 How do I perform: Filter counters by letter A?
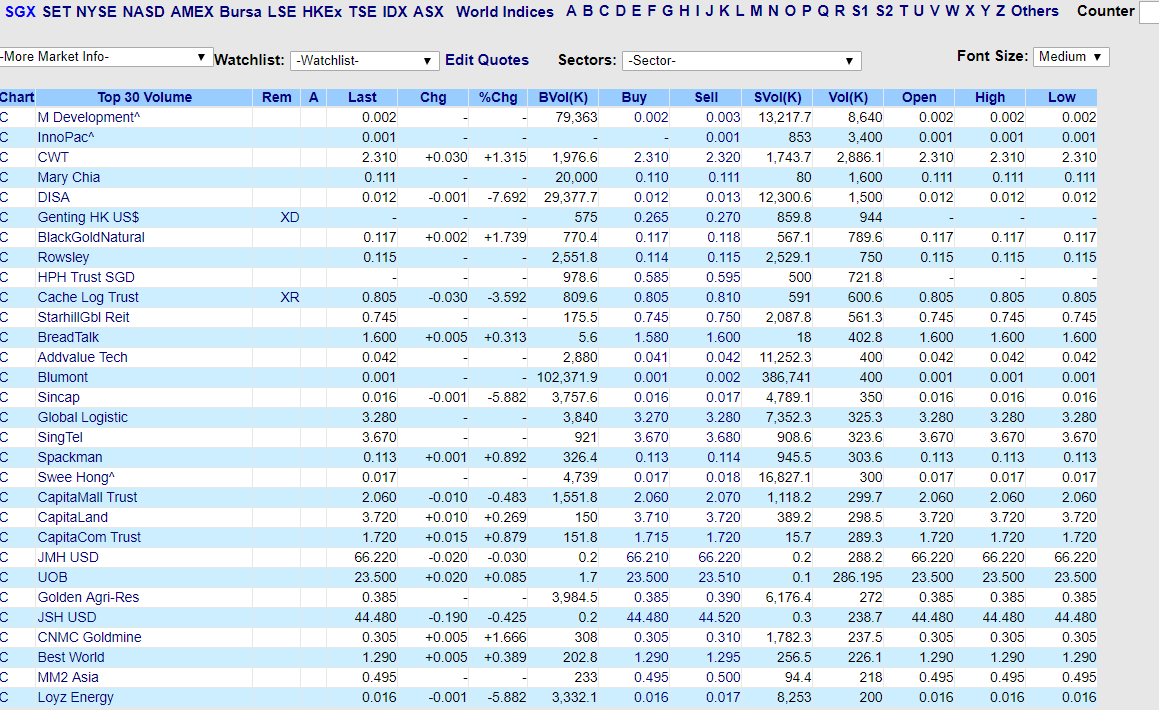[x=571, y=11]
